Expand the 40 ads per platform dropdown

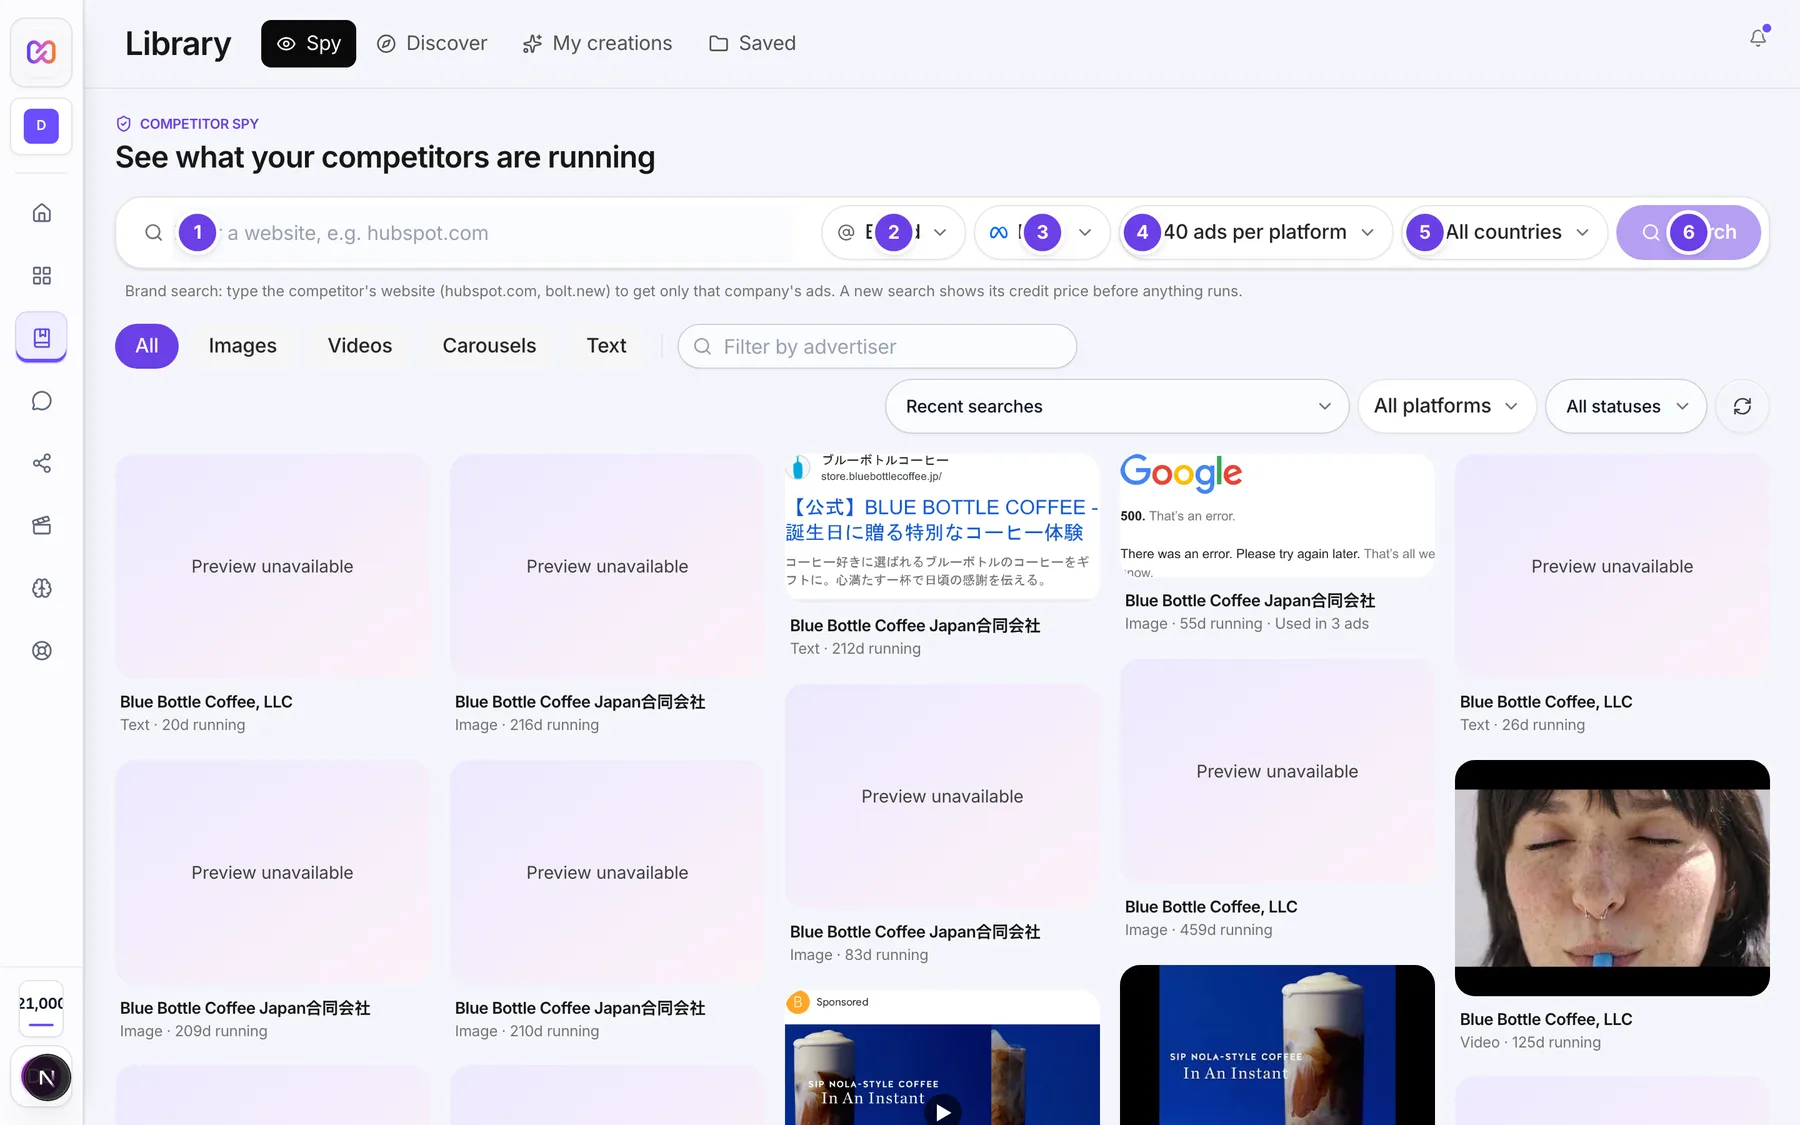(1255, 233)
